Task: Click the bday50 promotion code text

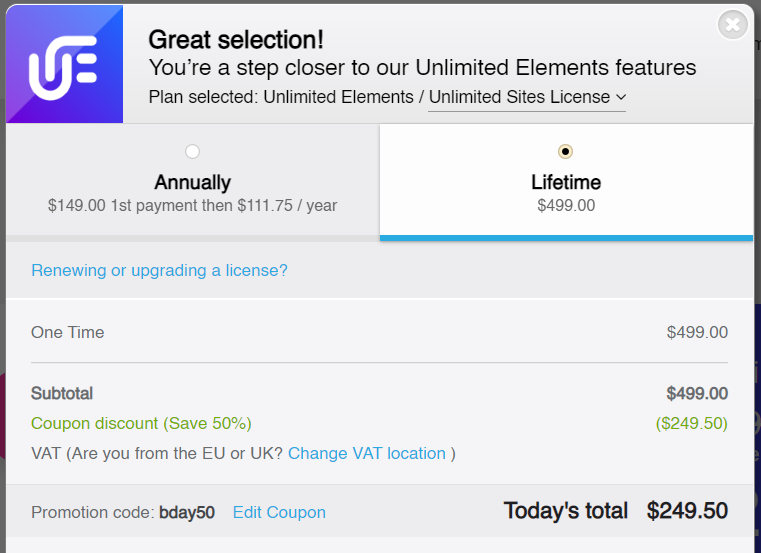Action: click(x=187, y=512)
